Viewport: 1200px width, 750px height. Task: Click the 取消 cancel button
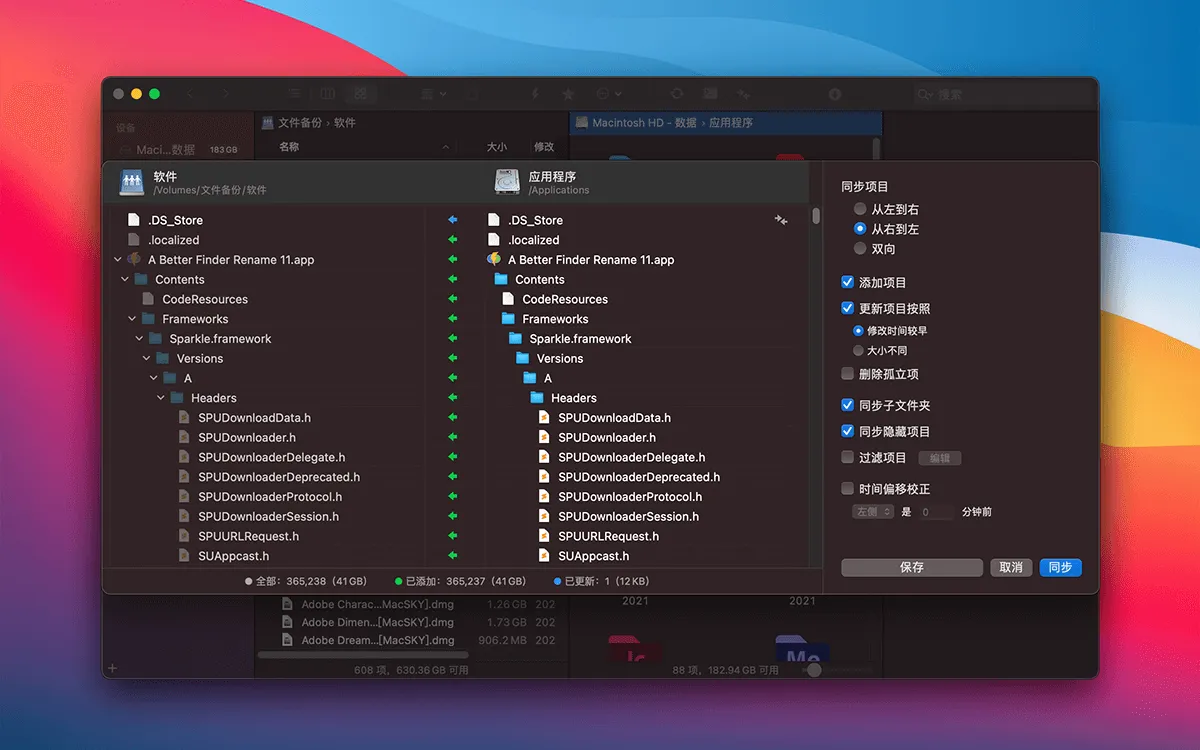[1011, 567]
